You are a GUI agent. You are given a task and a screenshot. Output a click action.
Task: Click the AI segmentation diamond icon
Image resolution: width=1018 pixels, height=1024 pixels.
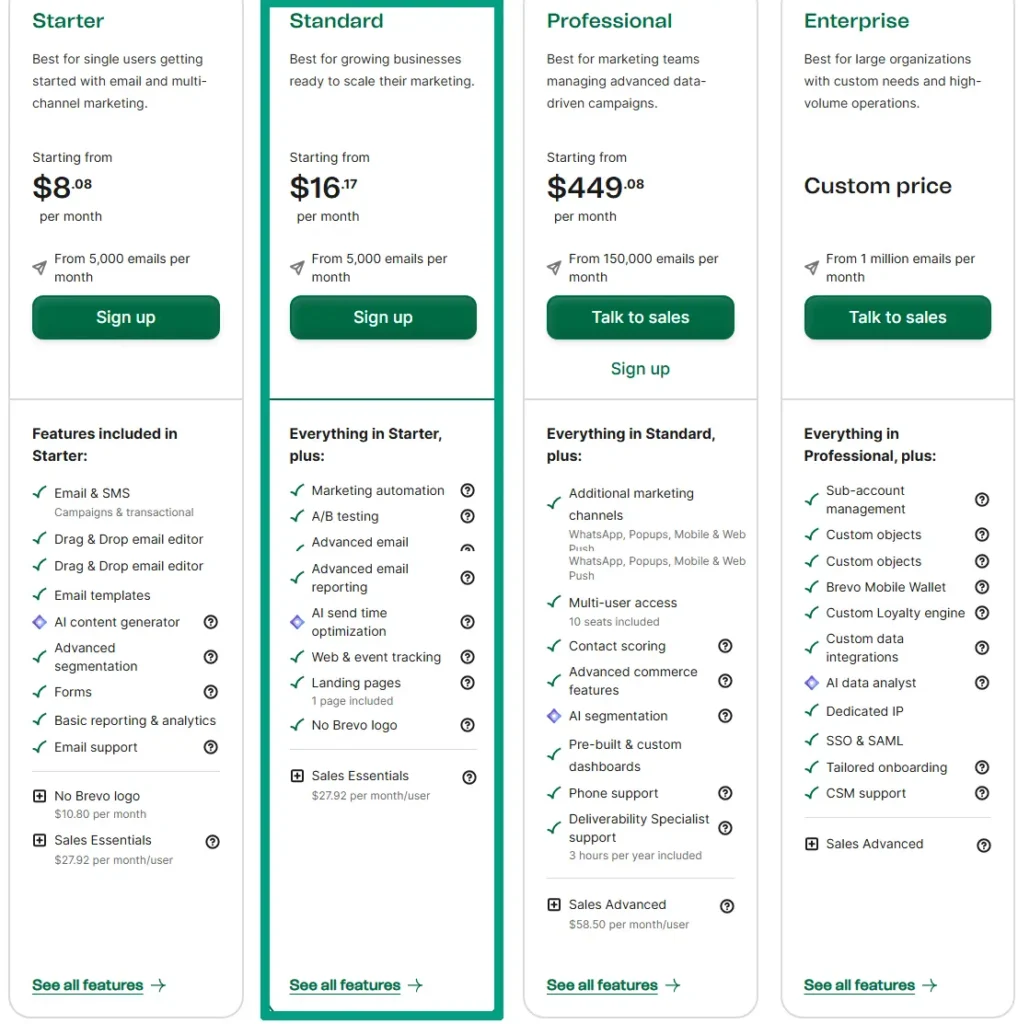[x=553, y=716]
